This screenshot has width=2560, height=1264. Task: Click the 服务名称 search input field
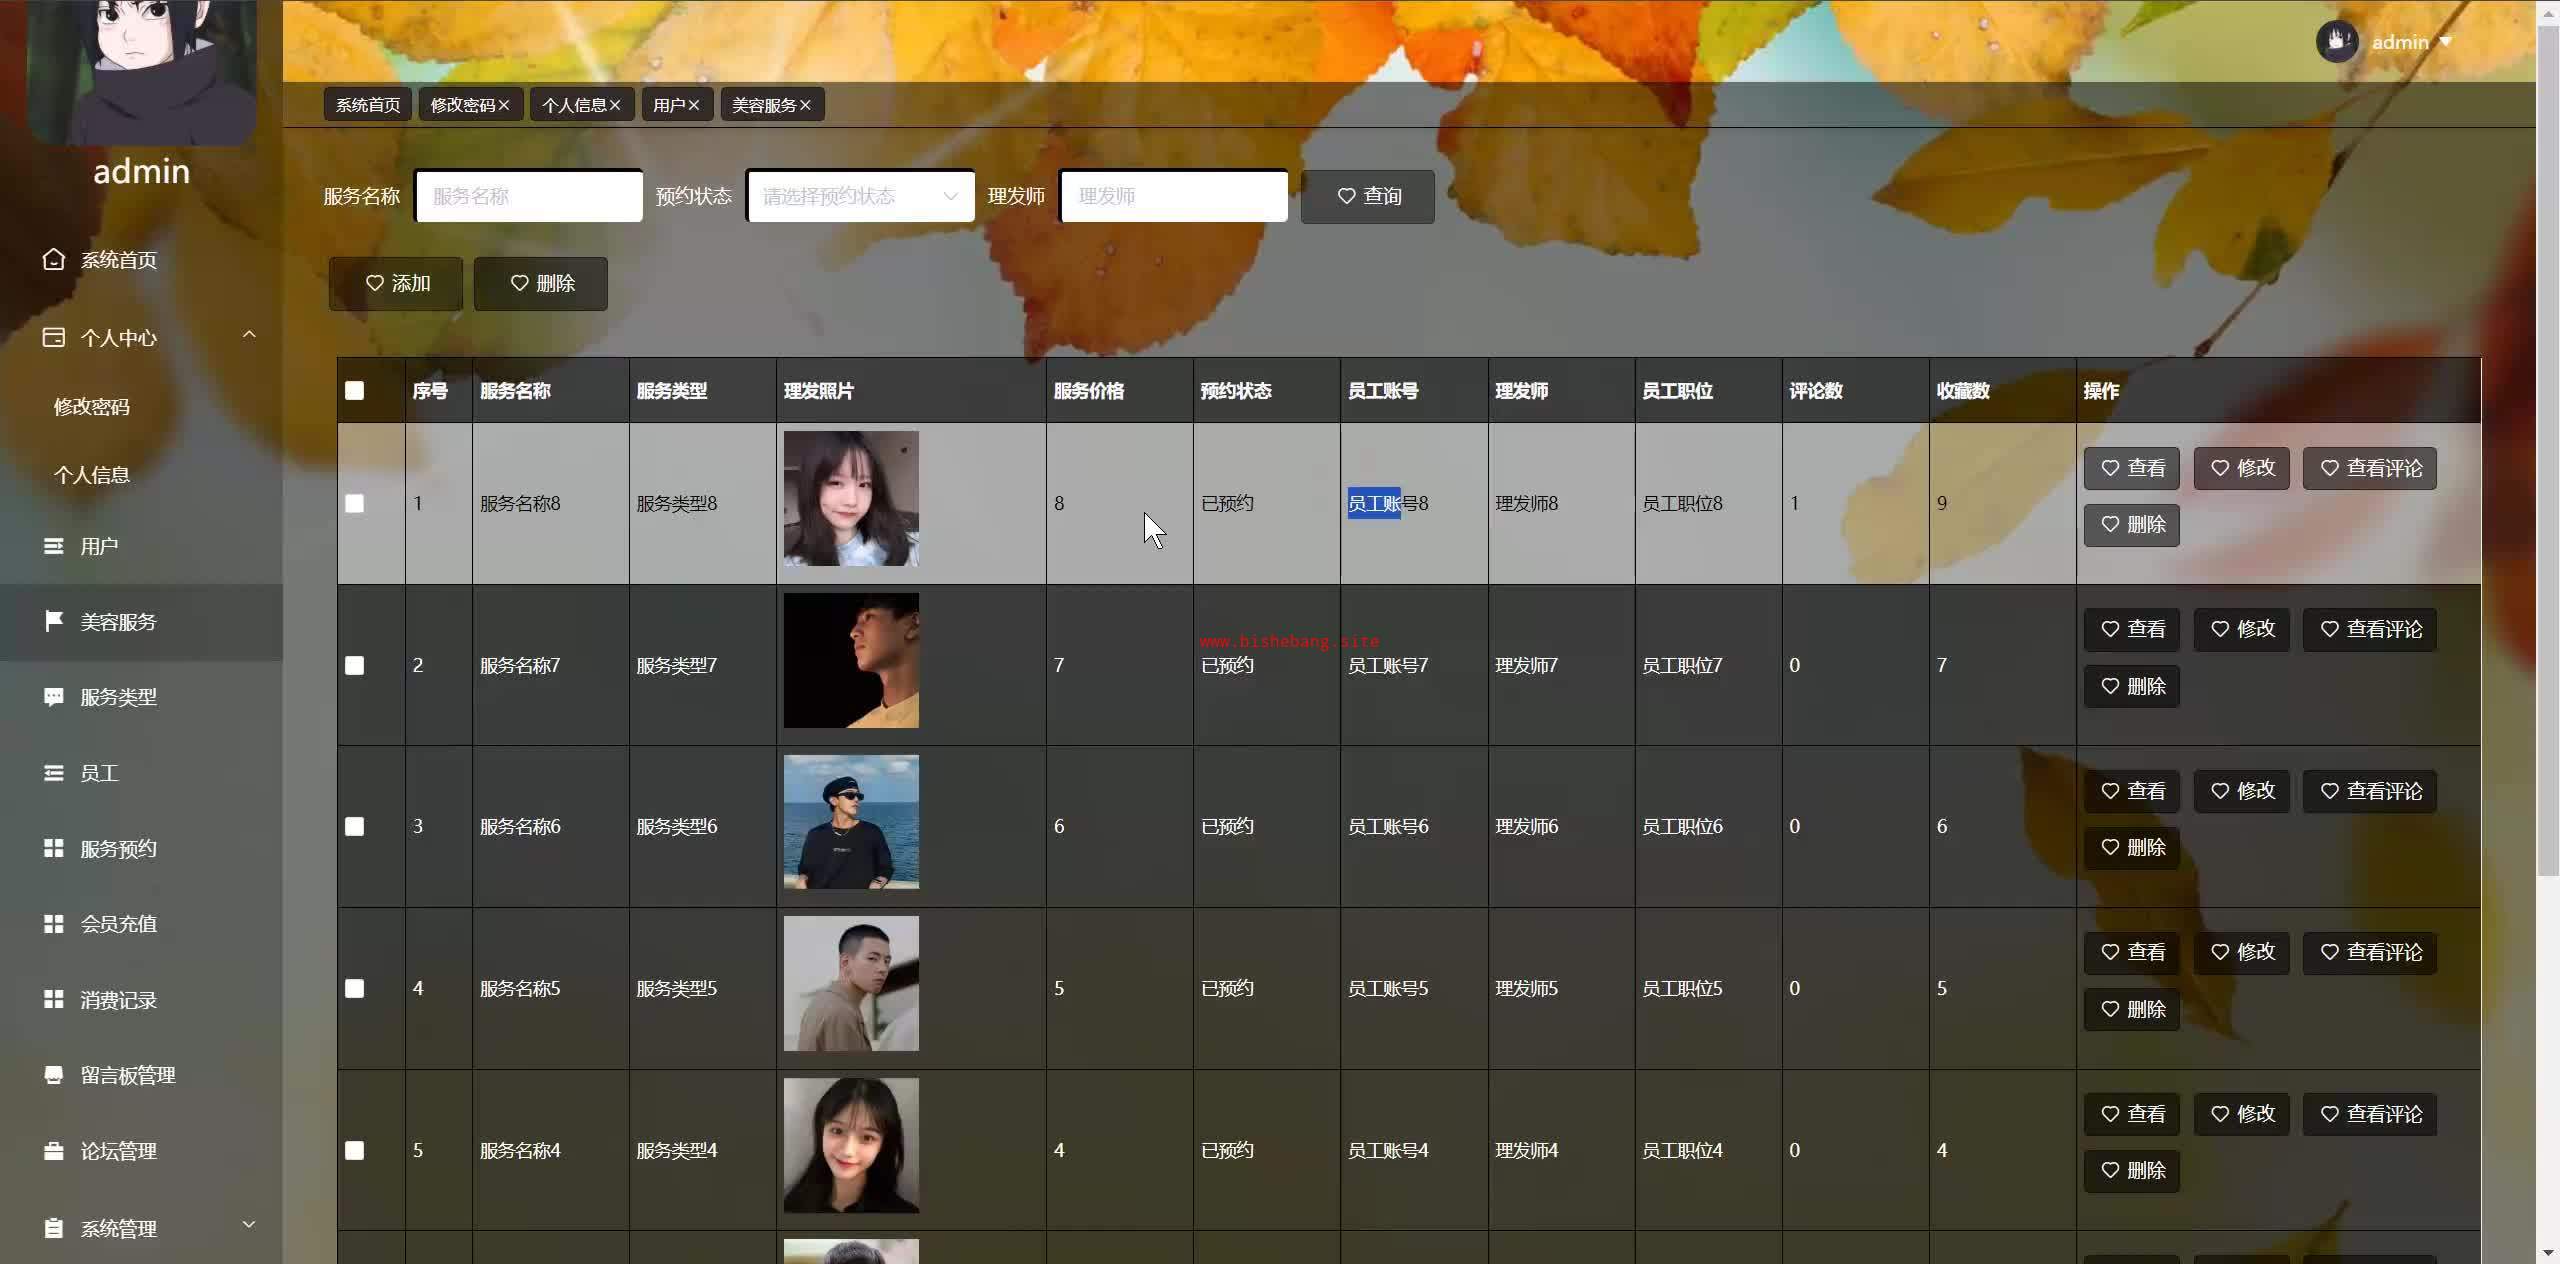point(529,196)
